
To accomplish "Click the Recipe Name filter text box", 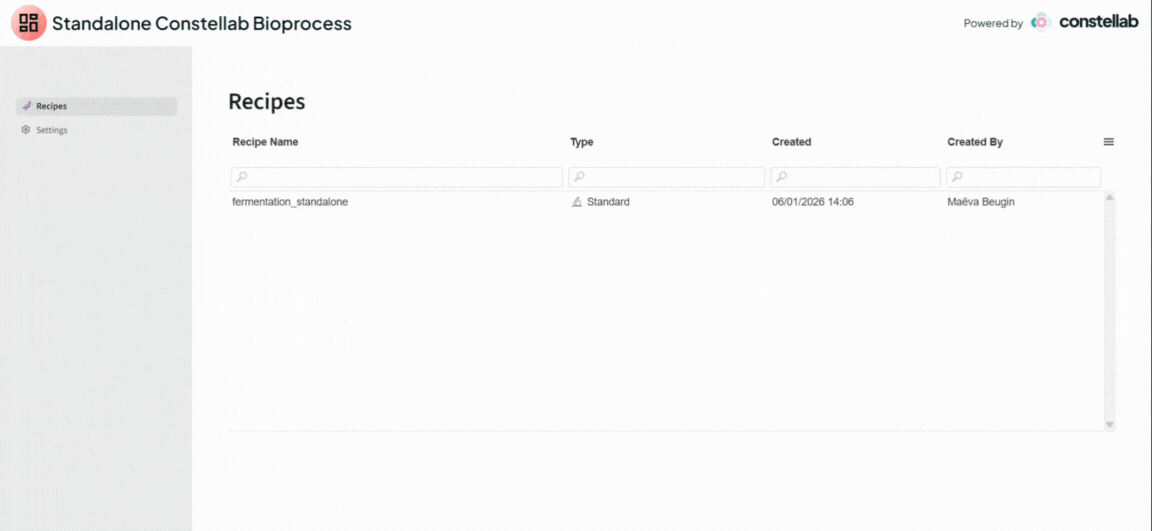I will coord(402,178).
